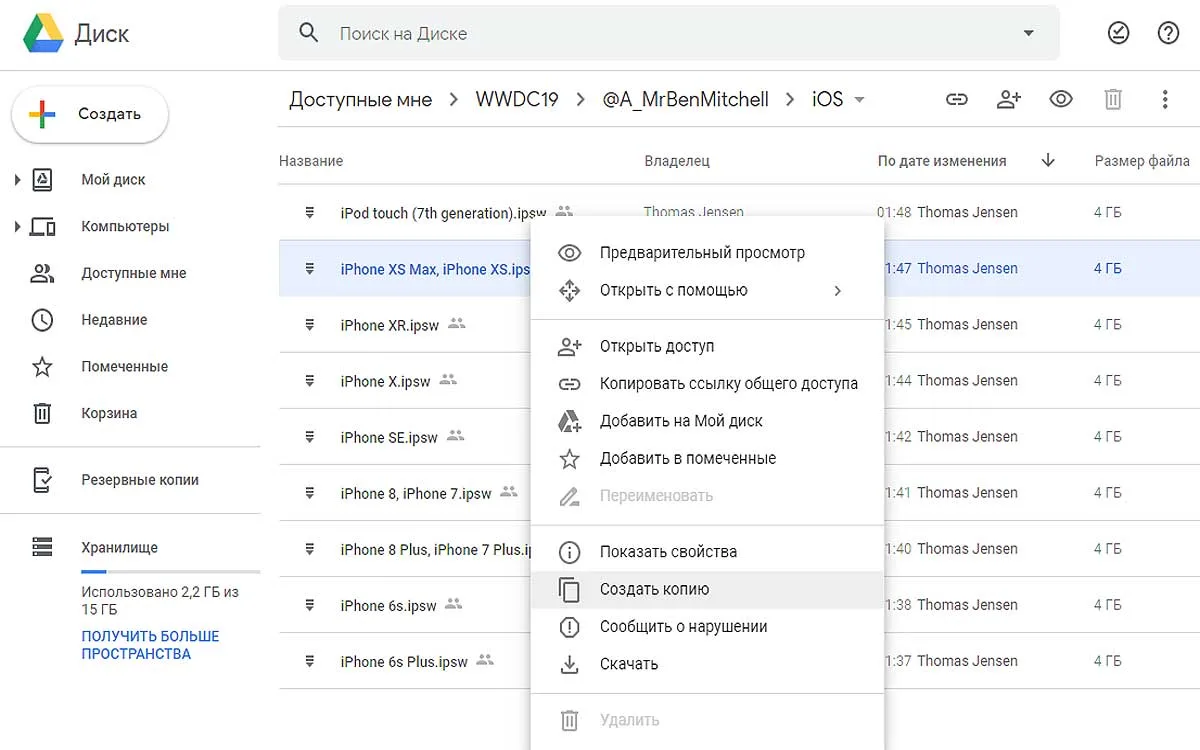Select iPhone 8, iPhone 7.ipsw file
The width and height of the screenshot is (1200, 750).
coord(416,493)
